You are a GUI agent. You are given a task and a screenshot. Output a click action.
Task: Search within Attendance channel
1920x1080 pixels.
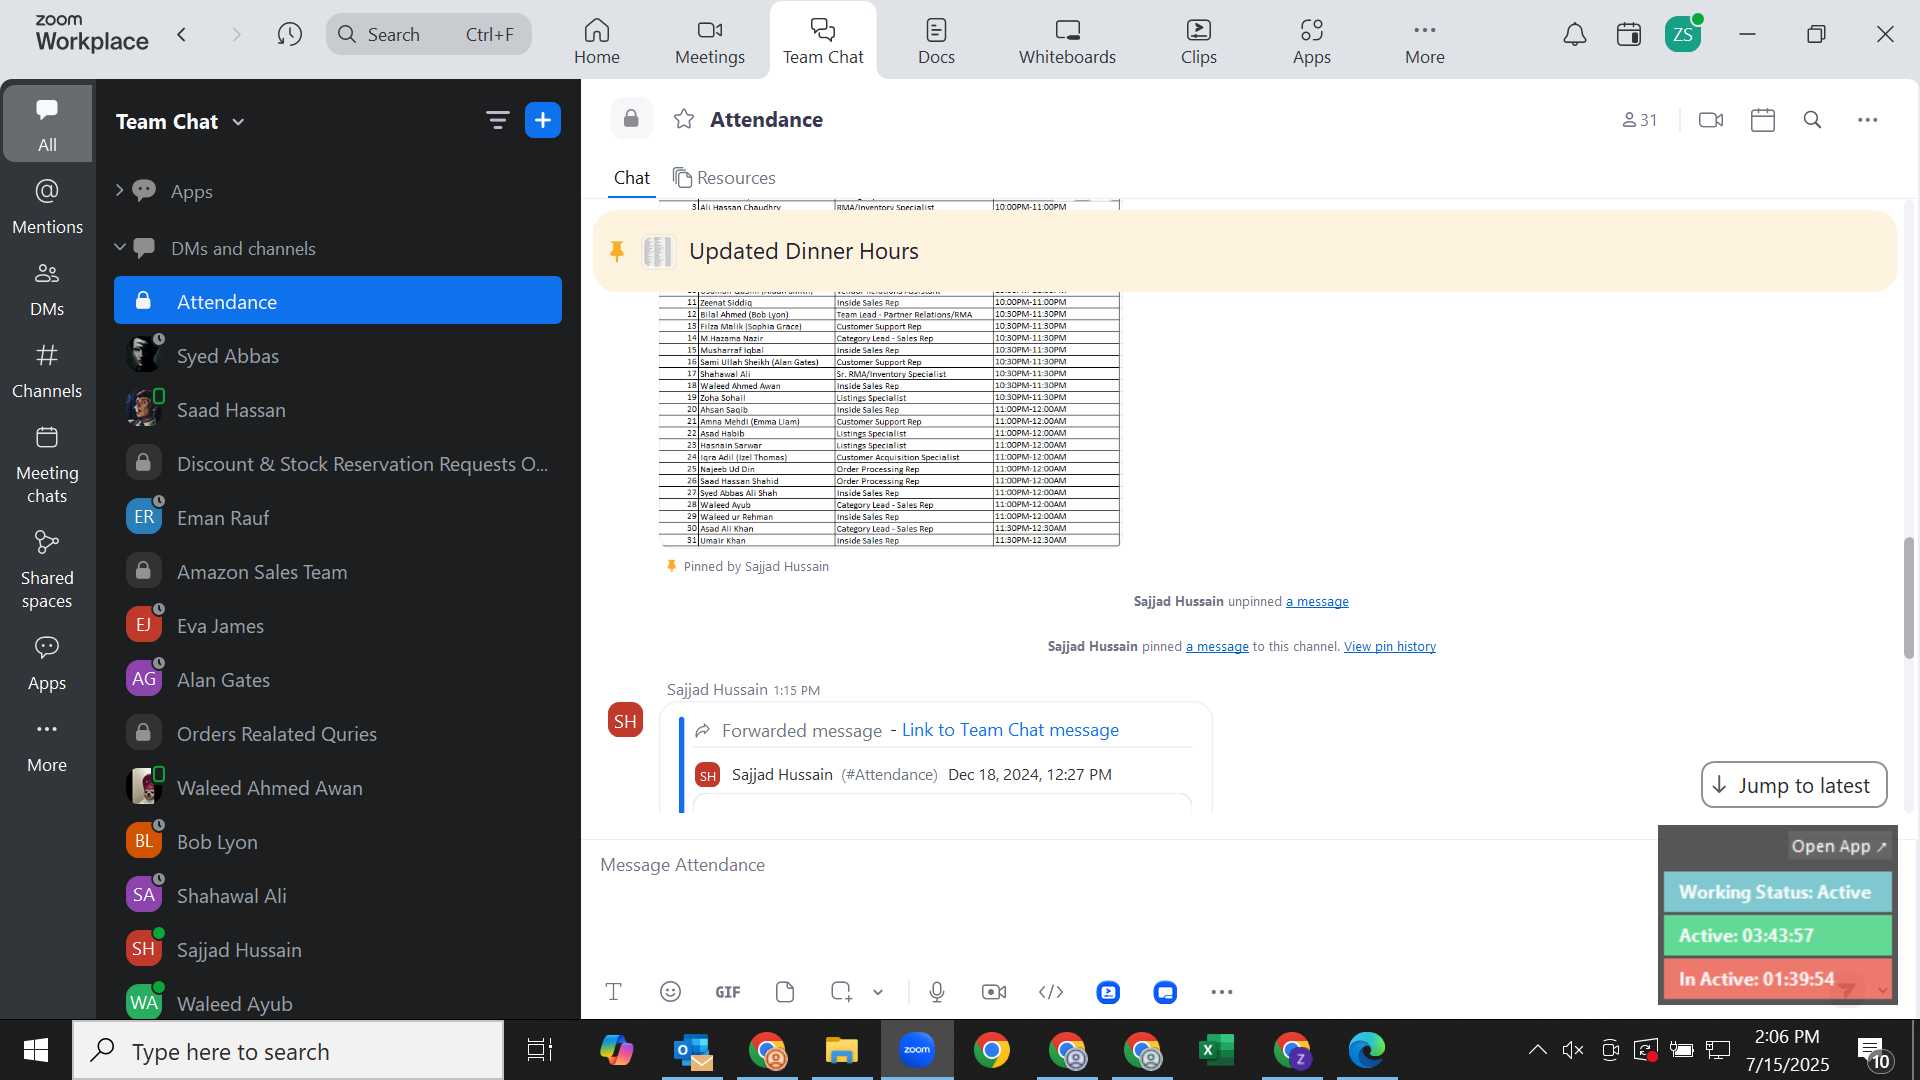tap(1813, 120)
